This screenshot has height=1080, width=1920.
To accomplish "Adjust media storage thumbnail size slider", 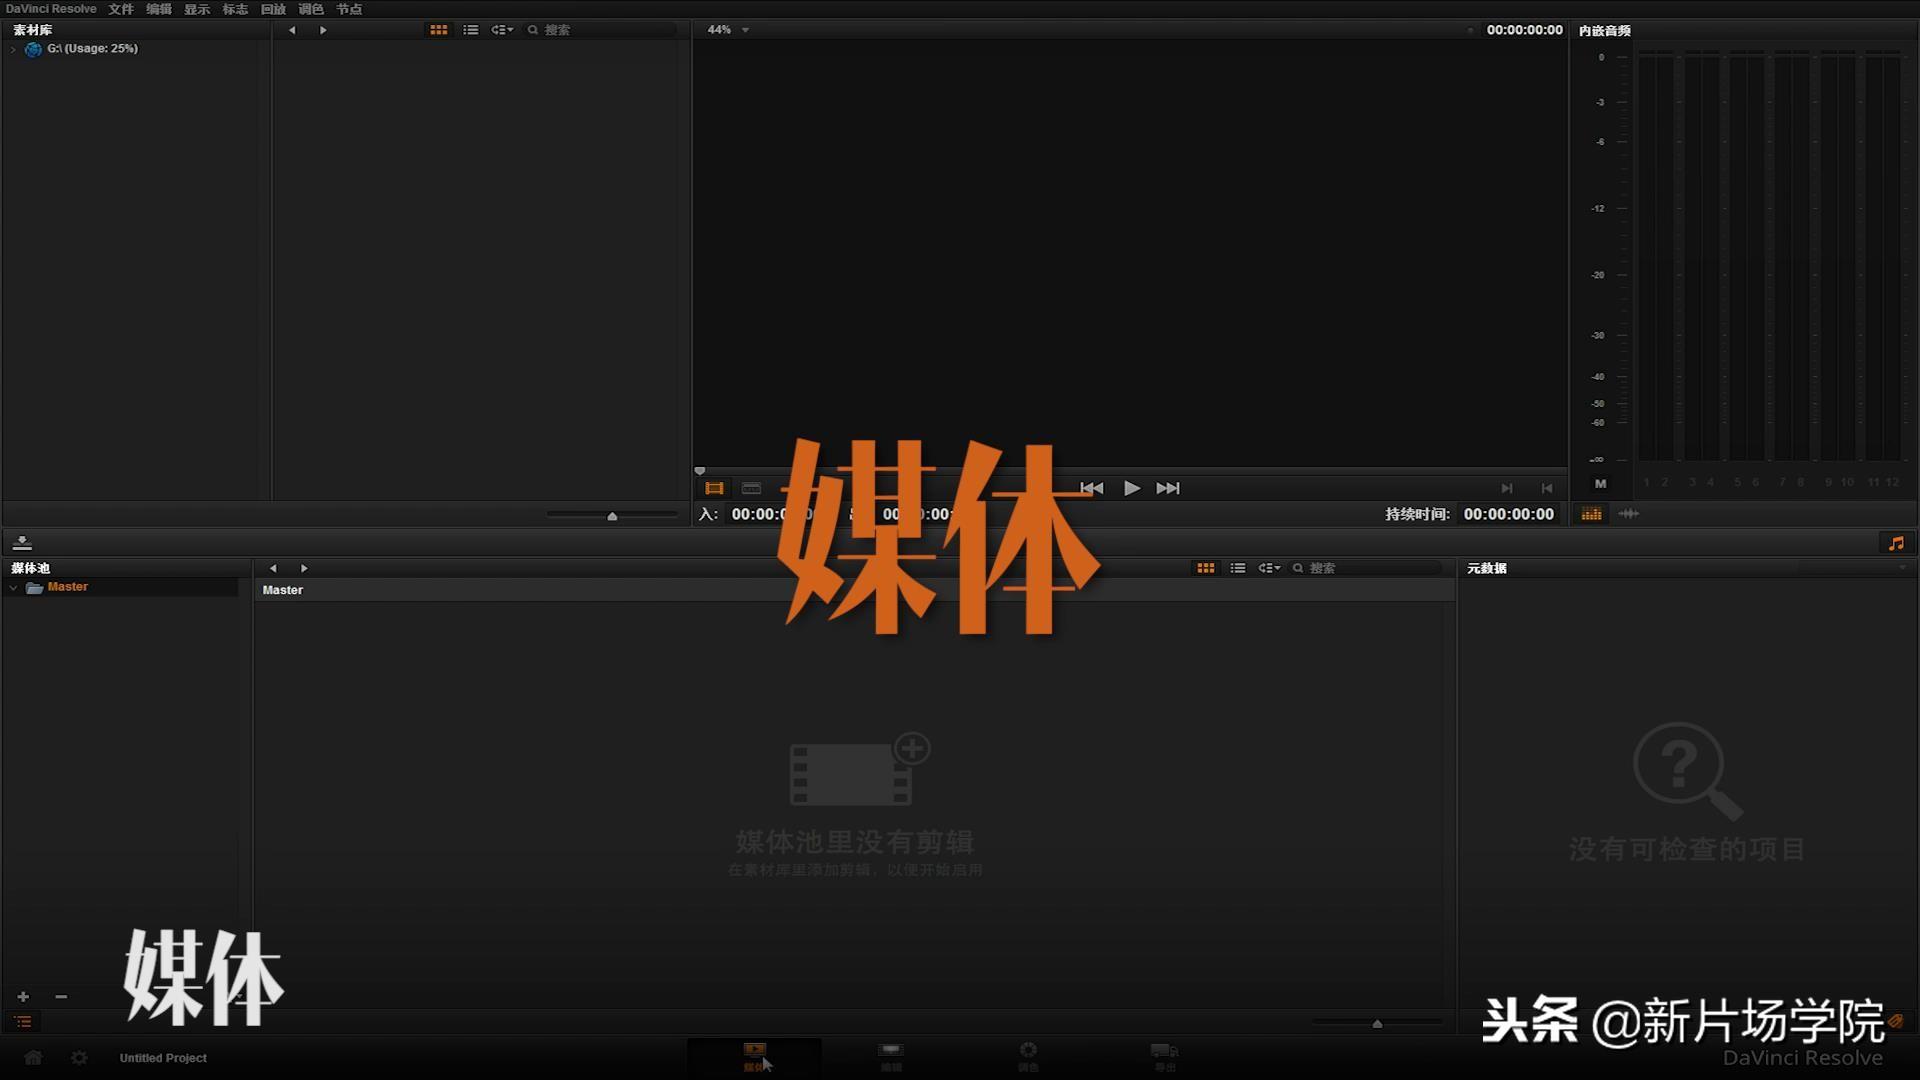I will pyautogui.click(x=612, y=516).
